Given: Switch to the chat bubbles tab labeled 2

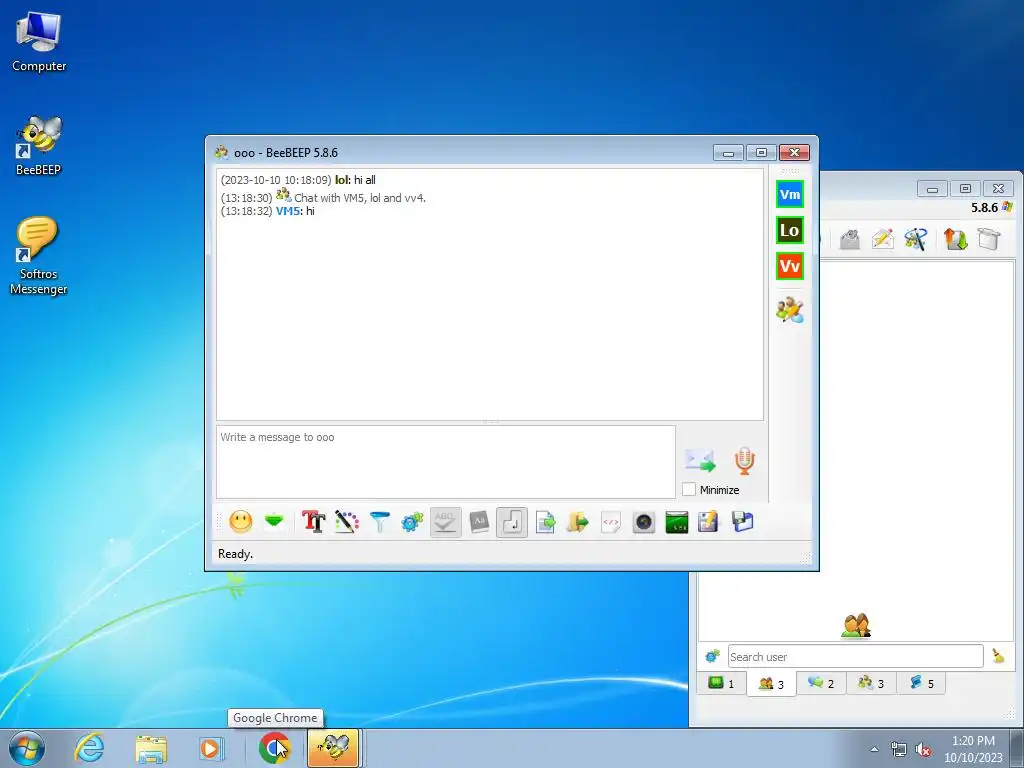Looking at the screenshot, I should pos(822,683).
